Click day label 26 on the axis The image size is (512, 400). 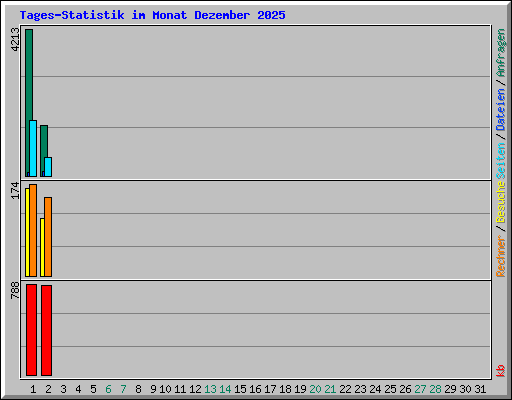(x=405, y=389)
